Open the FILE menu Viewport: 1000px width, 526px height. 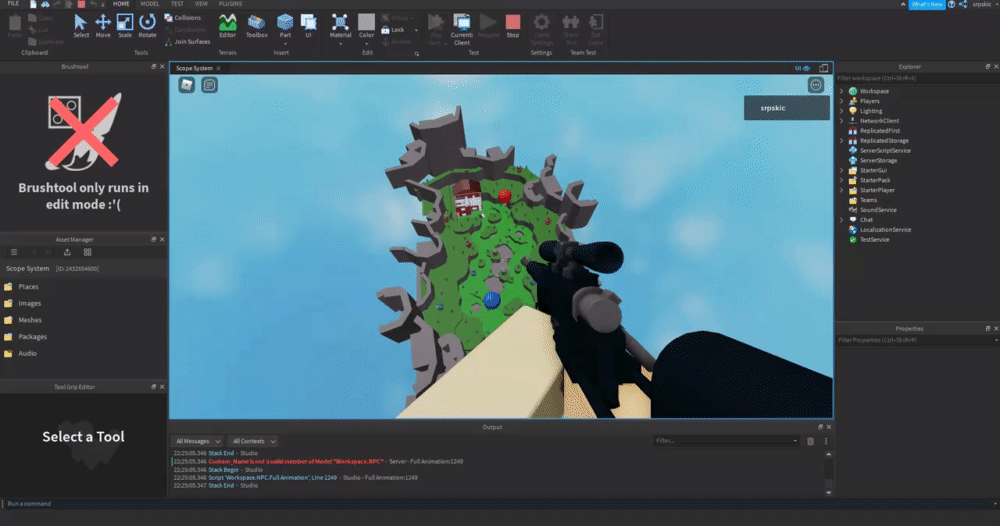point(13,4)
